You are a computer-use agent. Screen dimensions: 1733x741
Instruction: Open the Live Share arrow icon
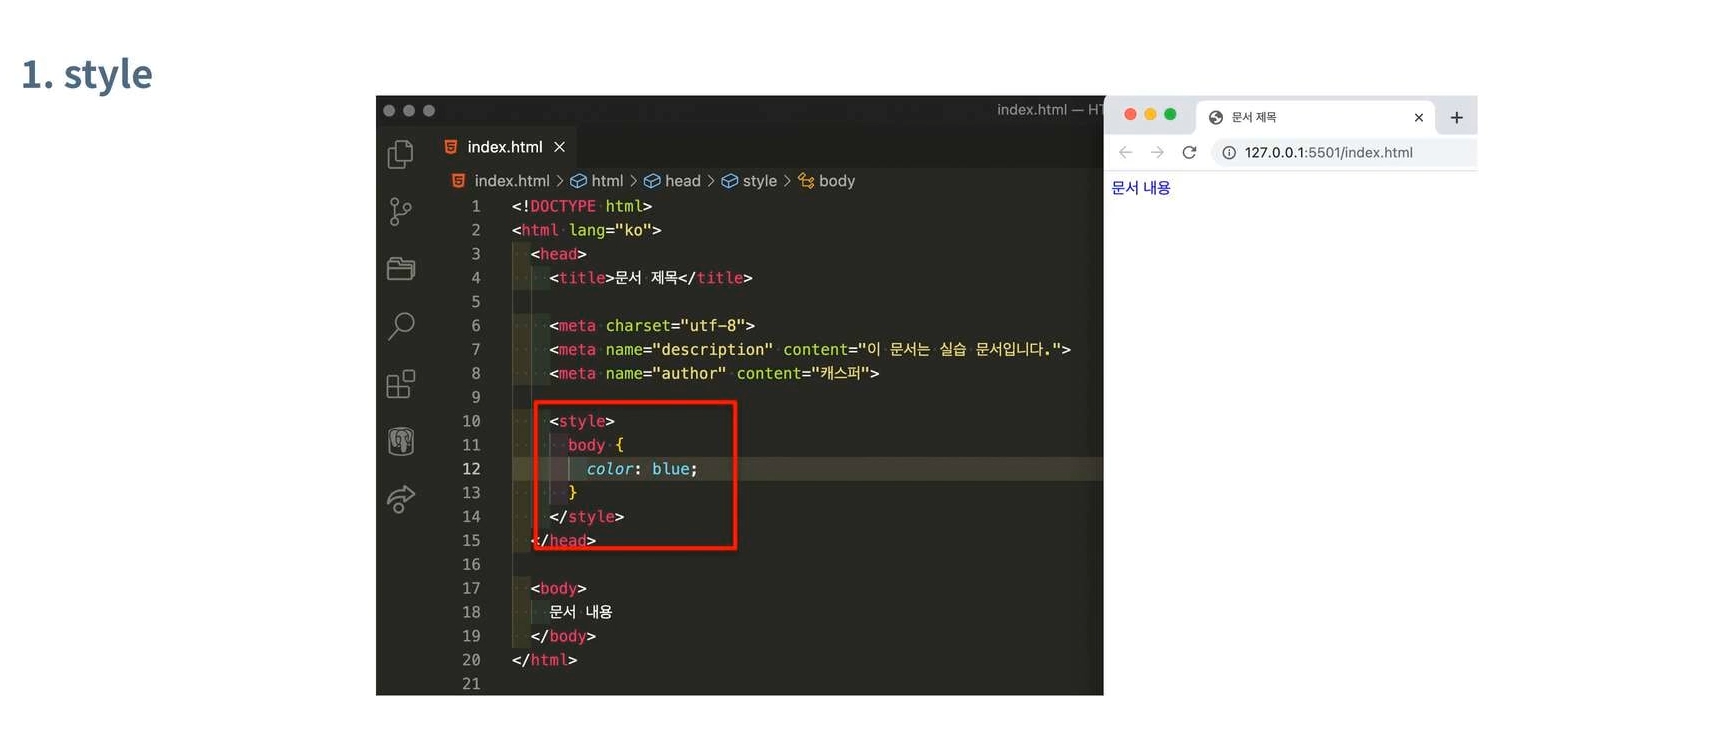(x=401, y=498)
